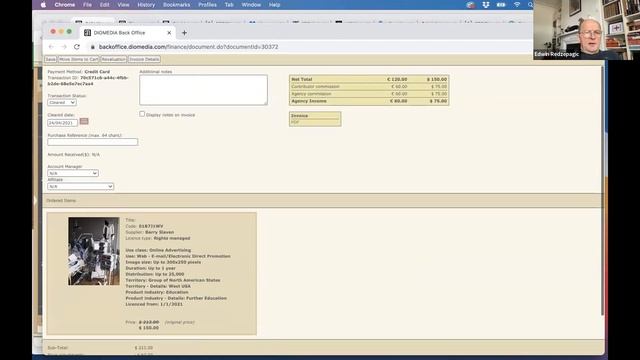
Task: Open the History menu
Action: tap(146, 5)
